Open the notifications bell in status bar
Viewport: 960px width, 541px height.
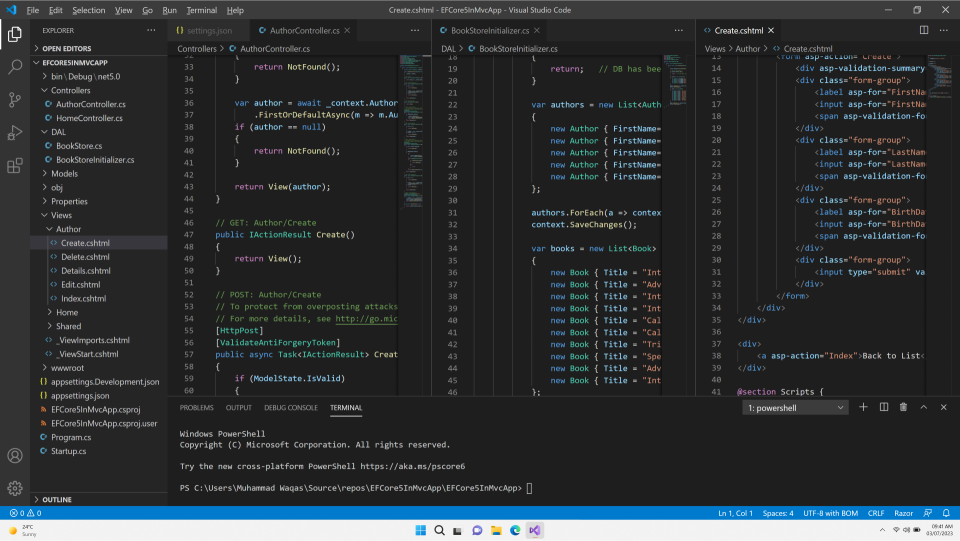pyautogui.click(x=948, y=513)
